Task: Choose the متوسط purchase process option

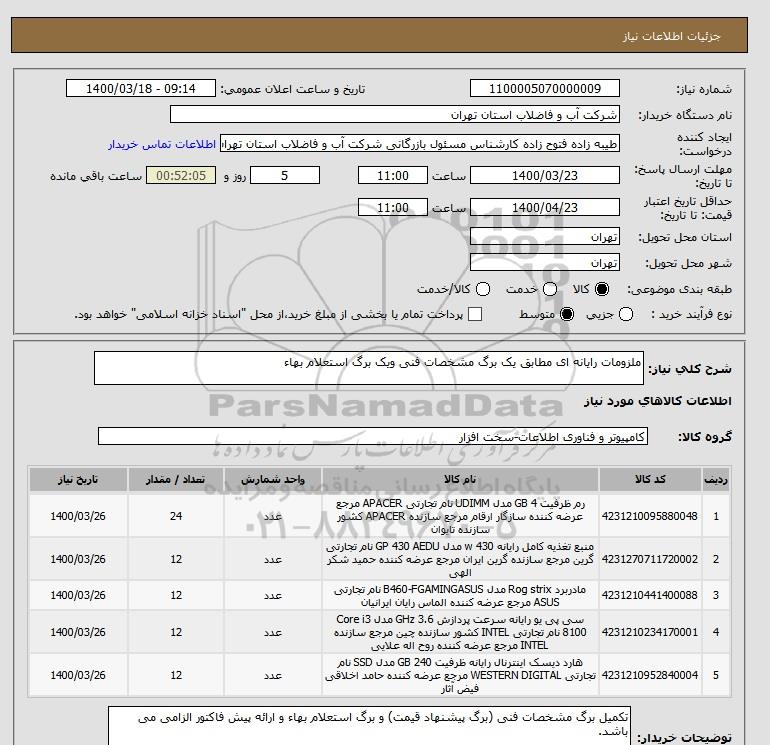Action: [x=567, y=314]
